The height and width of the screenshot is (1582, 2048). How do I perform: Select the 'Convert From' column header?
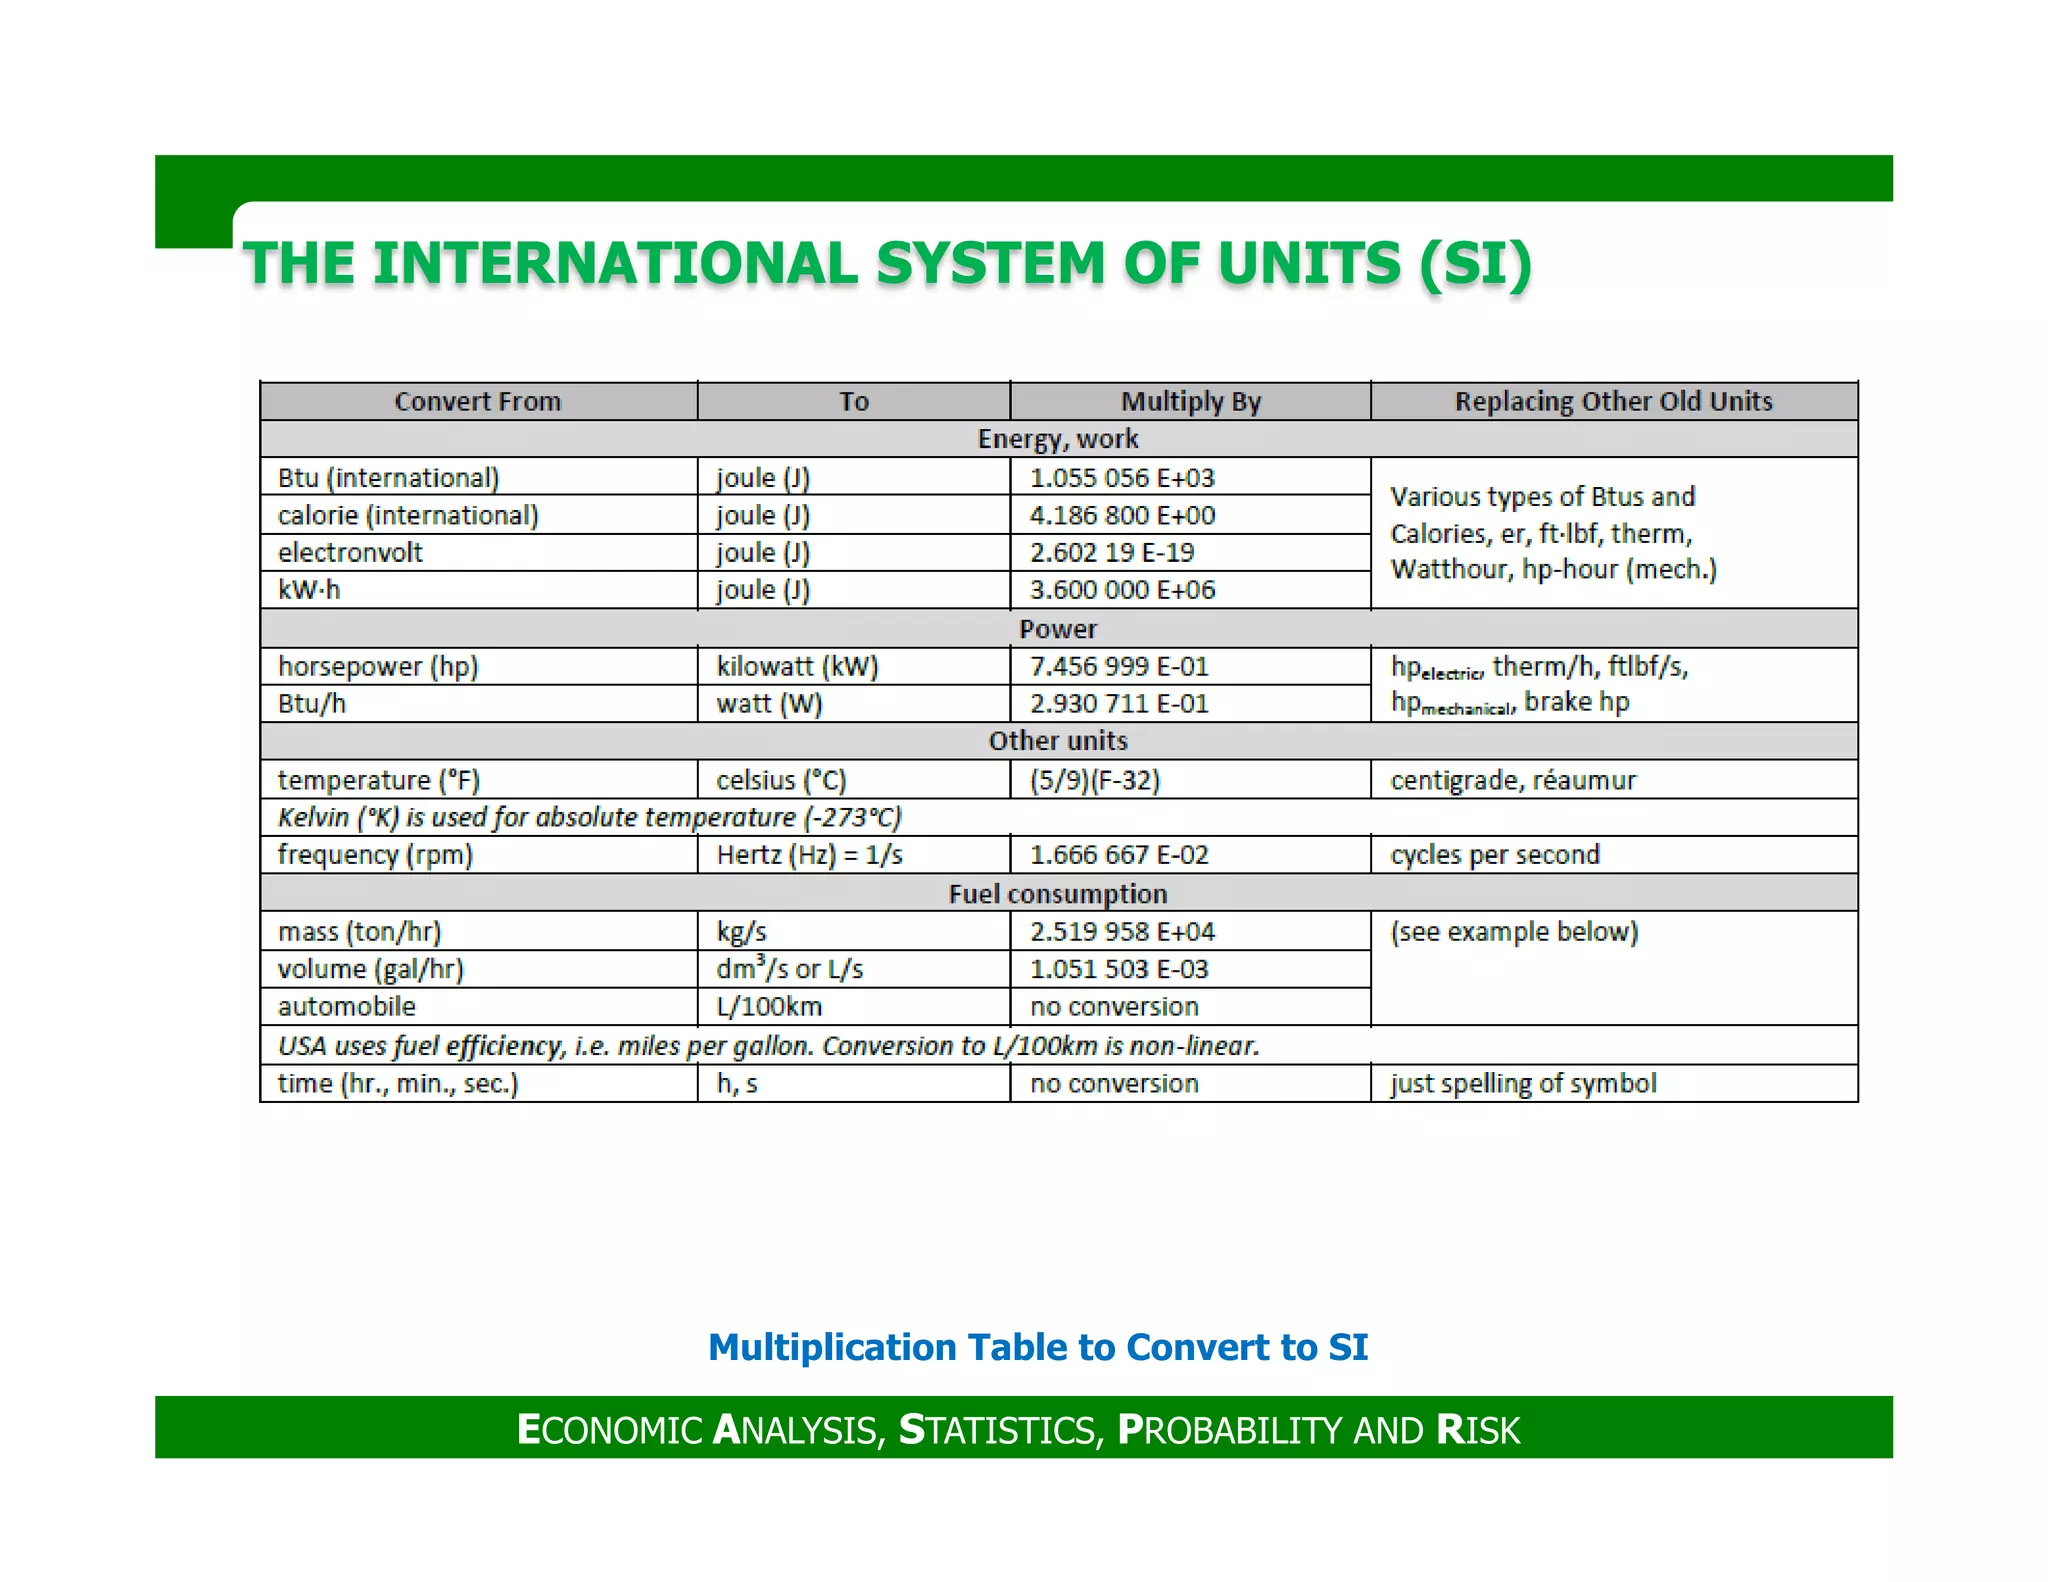478,401
